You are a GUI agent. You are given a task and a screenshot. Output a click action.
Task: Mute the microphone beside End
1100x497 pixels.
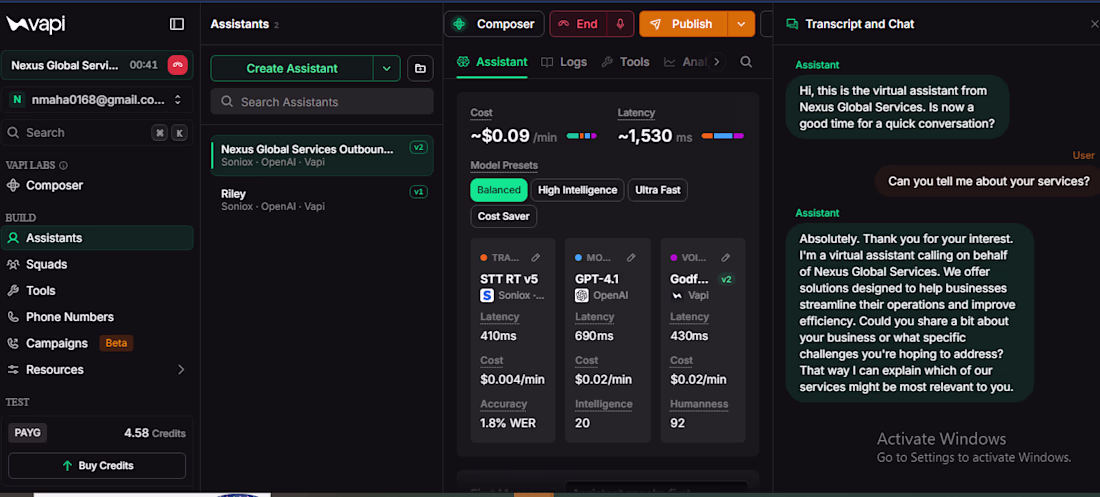[620, 24]
